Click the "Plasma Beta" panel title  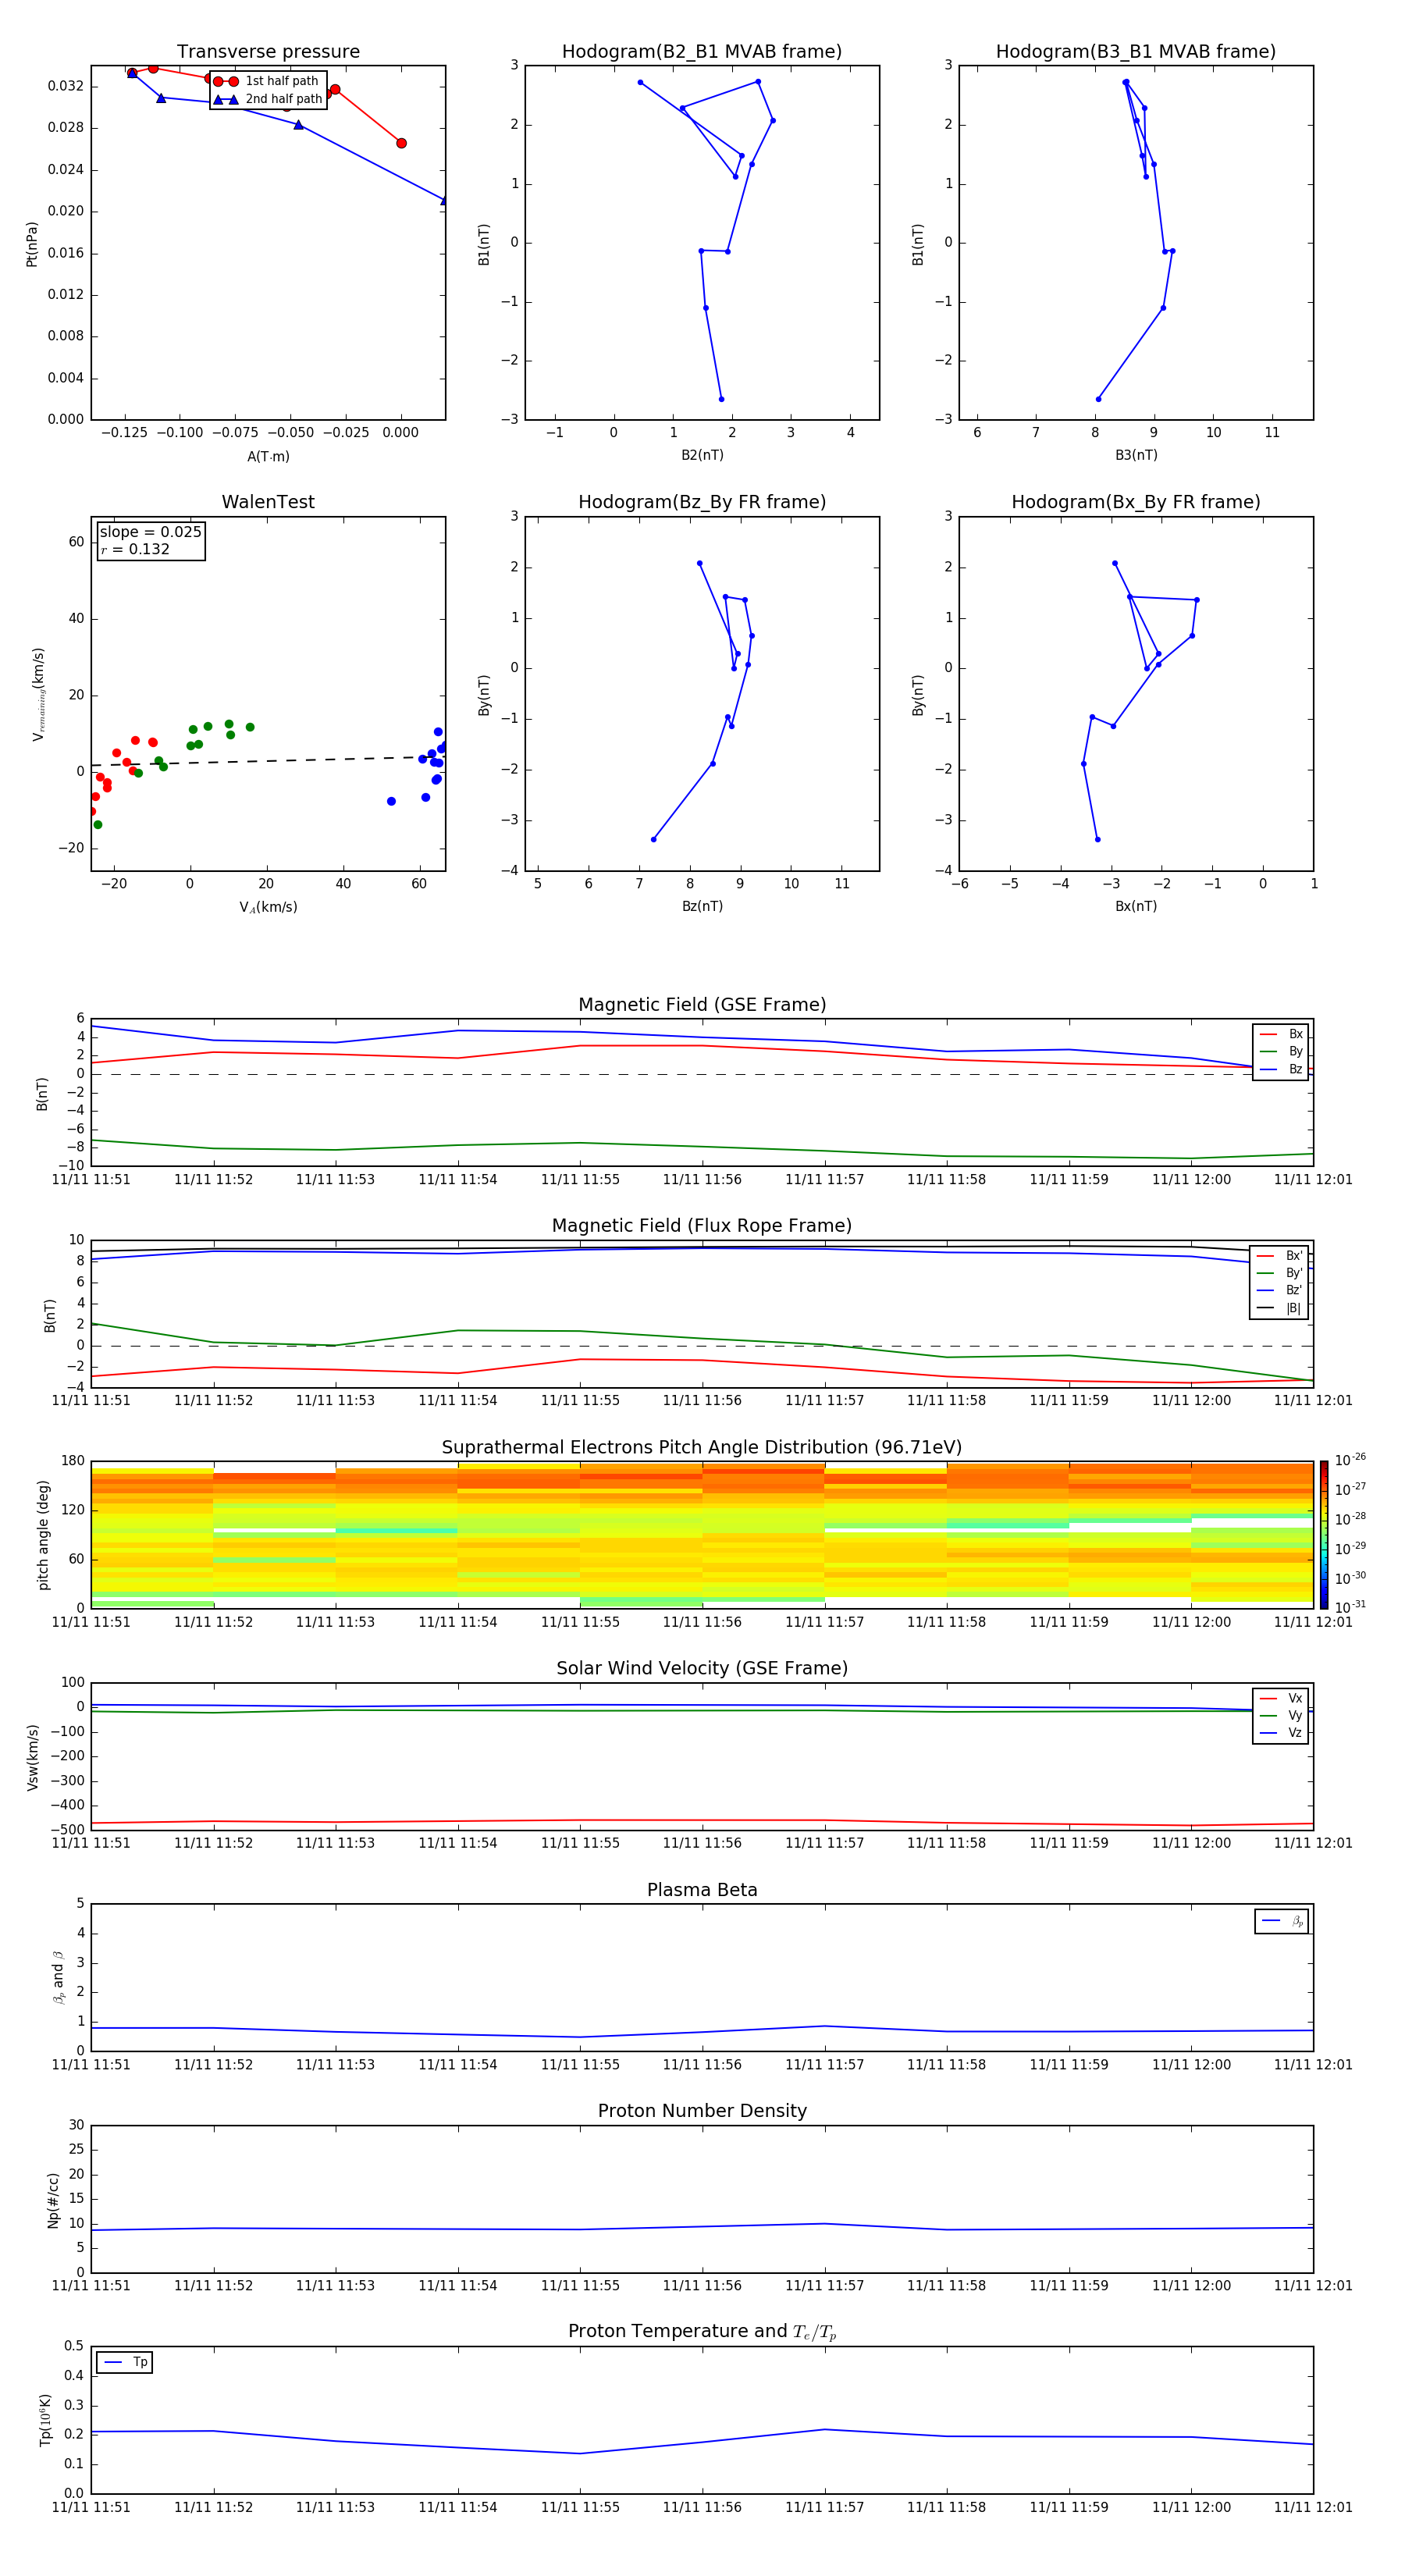pyautogui.click(x=702, y=1890)
